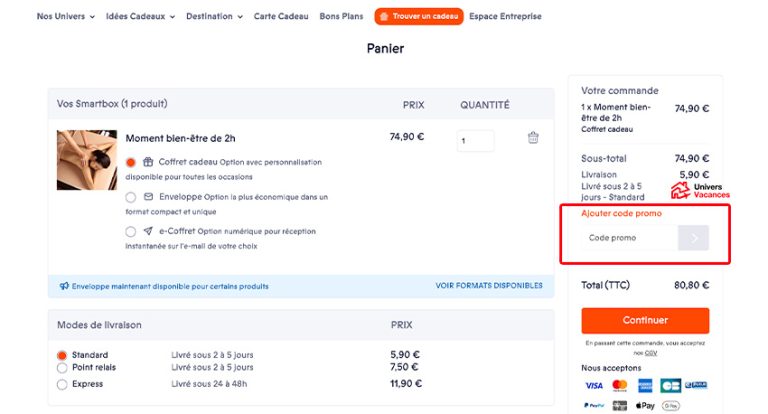Click the megaphone icon in the Enveloppe banner
The width and height of the screenshot is (768, 414).
64,286
